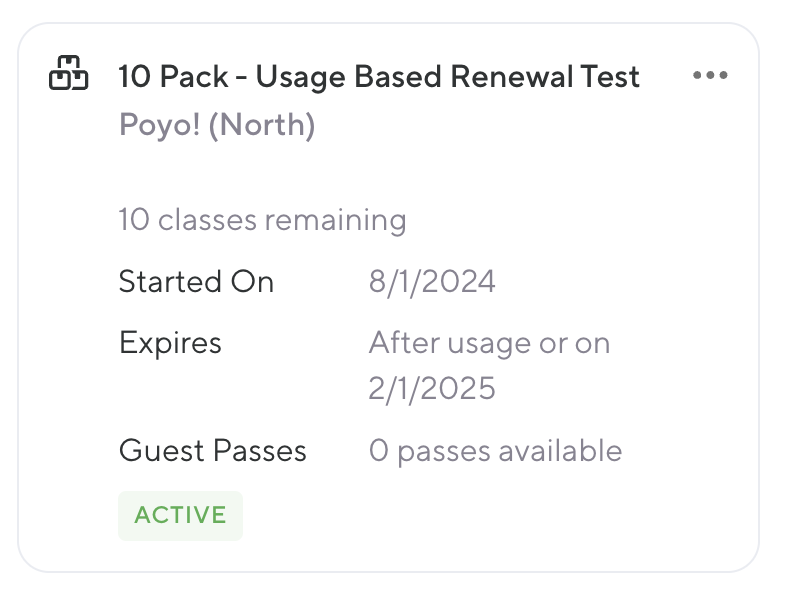
Task: Select the 2/1/2025 expiration date
Action: pyautogui.click(x=432, y=388)
